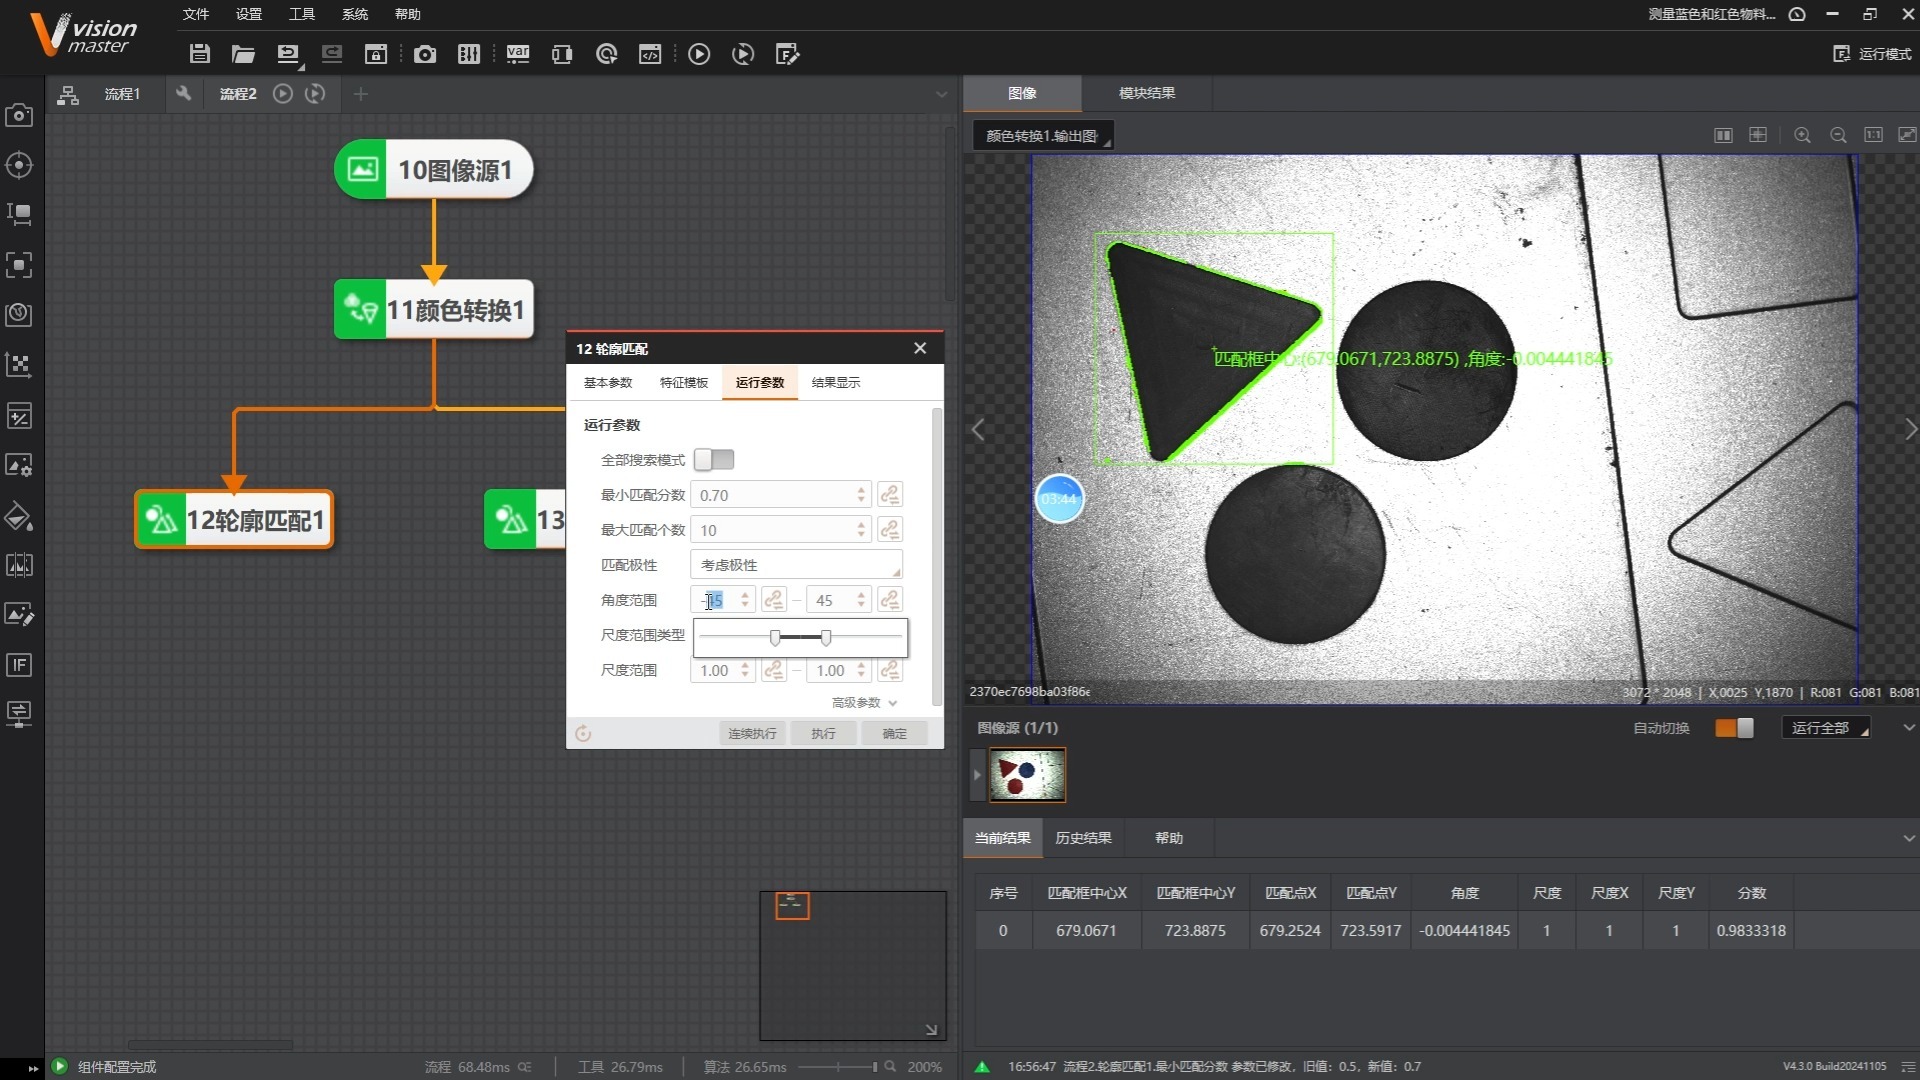
Task: Open the 工具 menu
Action: point(301,14)
